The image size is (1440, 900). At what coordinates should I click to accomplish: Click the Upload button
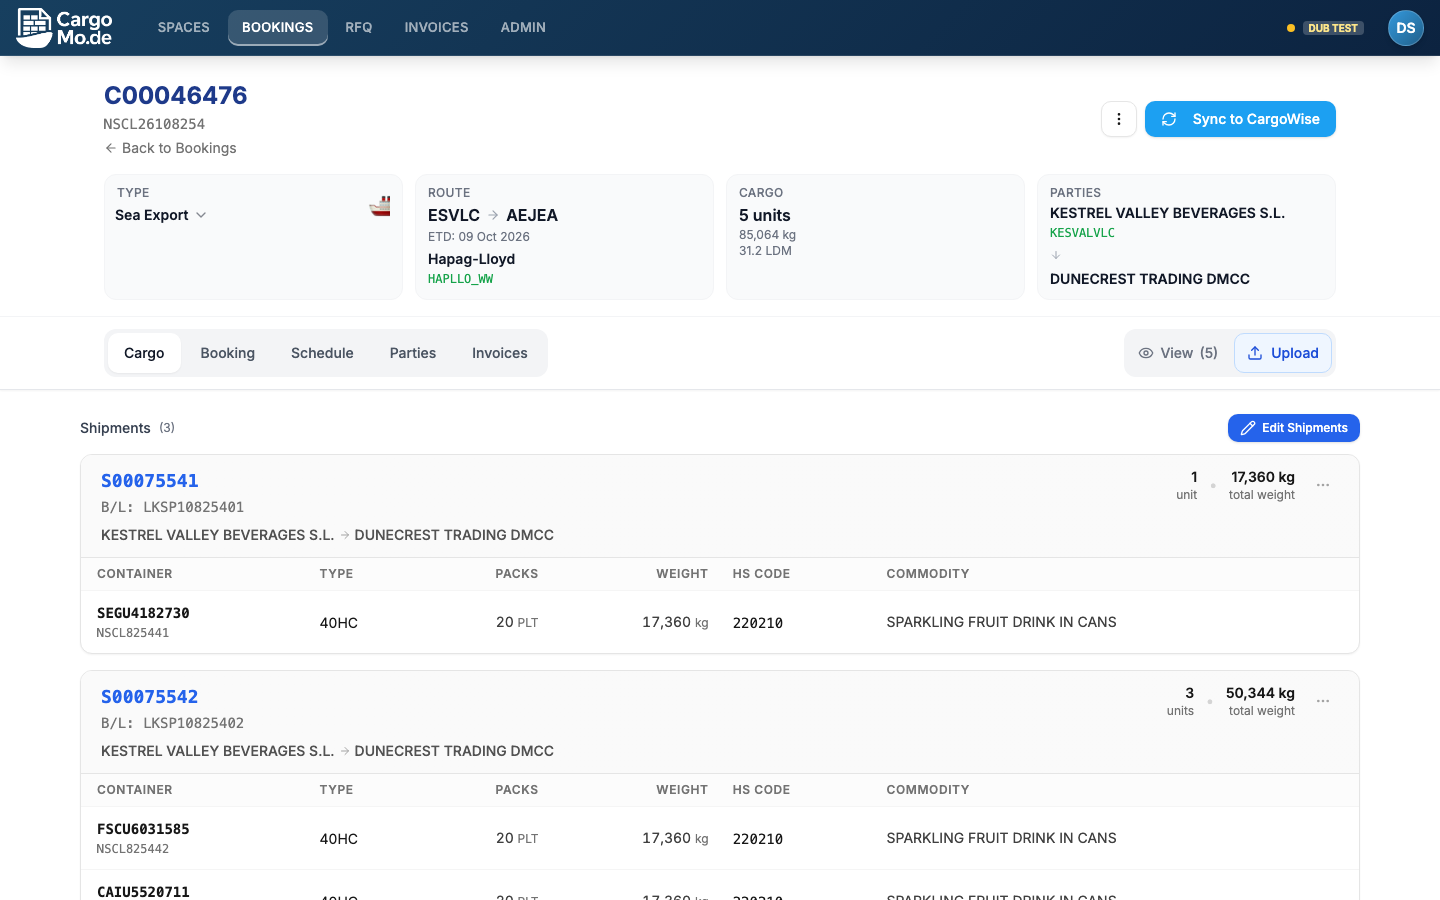(1283, 353)
